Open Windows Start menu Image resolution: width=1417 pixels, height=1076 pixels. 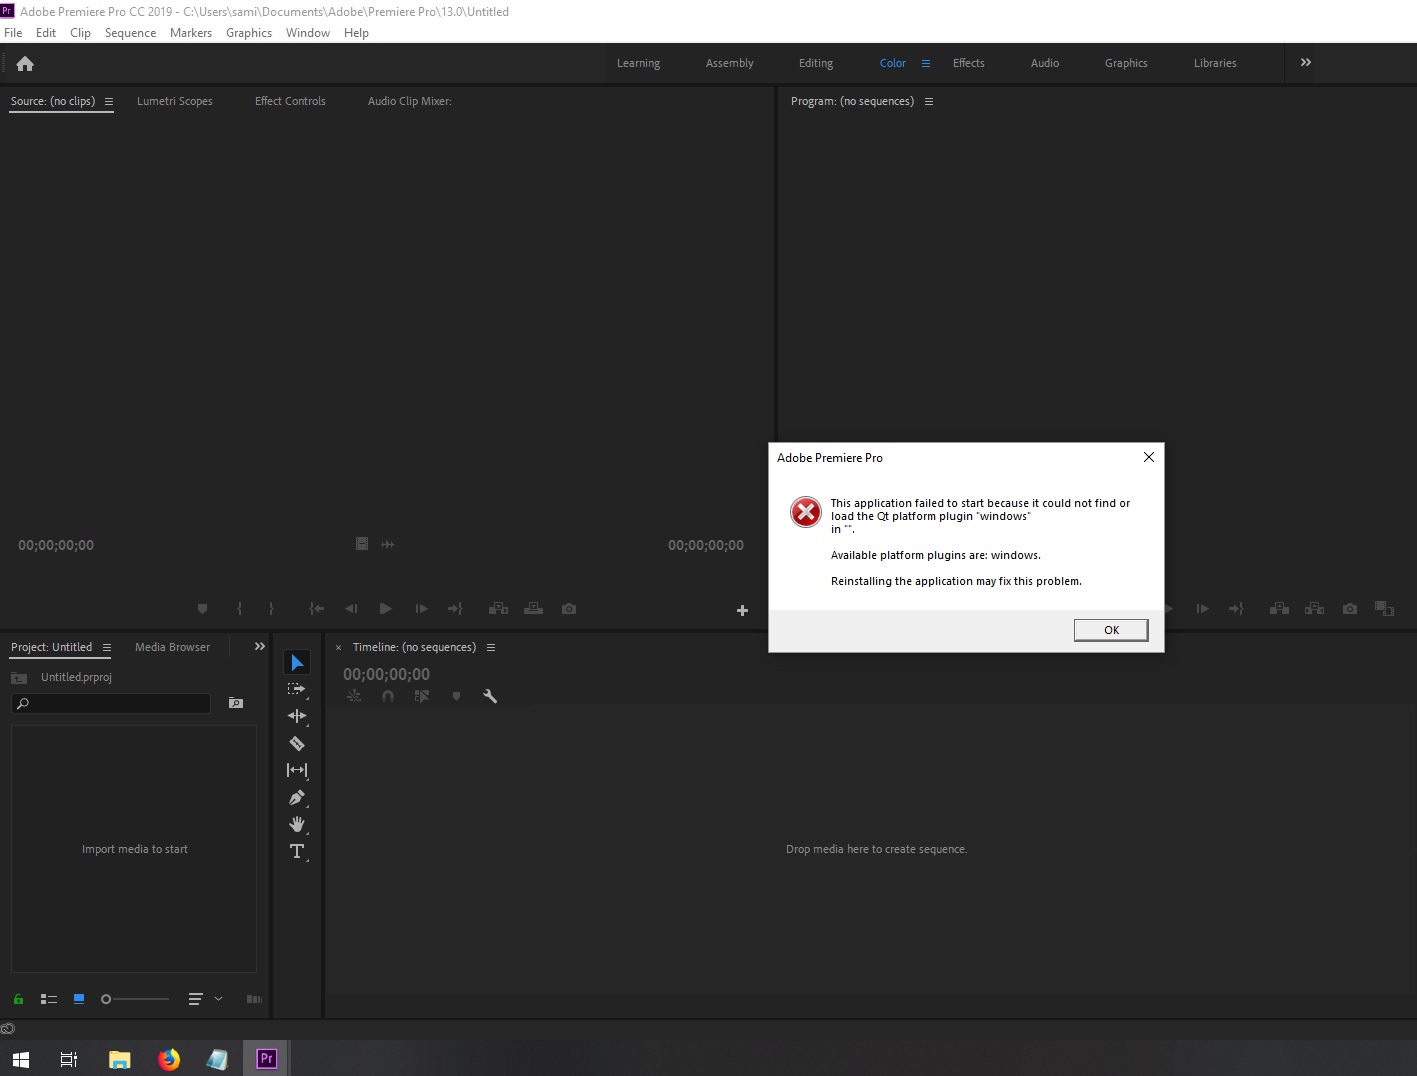pyautogui.click(x=21, y=1059)
